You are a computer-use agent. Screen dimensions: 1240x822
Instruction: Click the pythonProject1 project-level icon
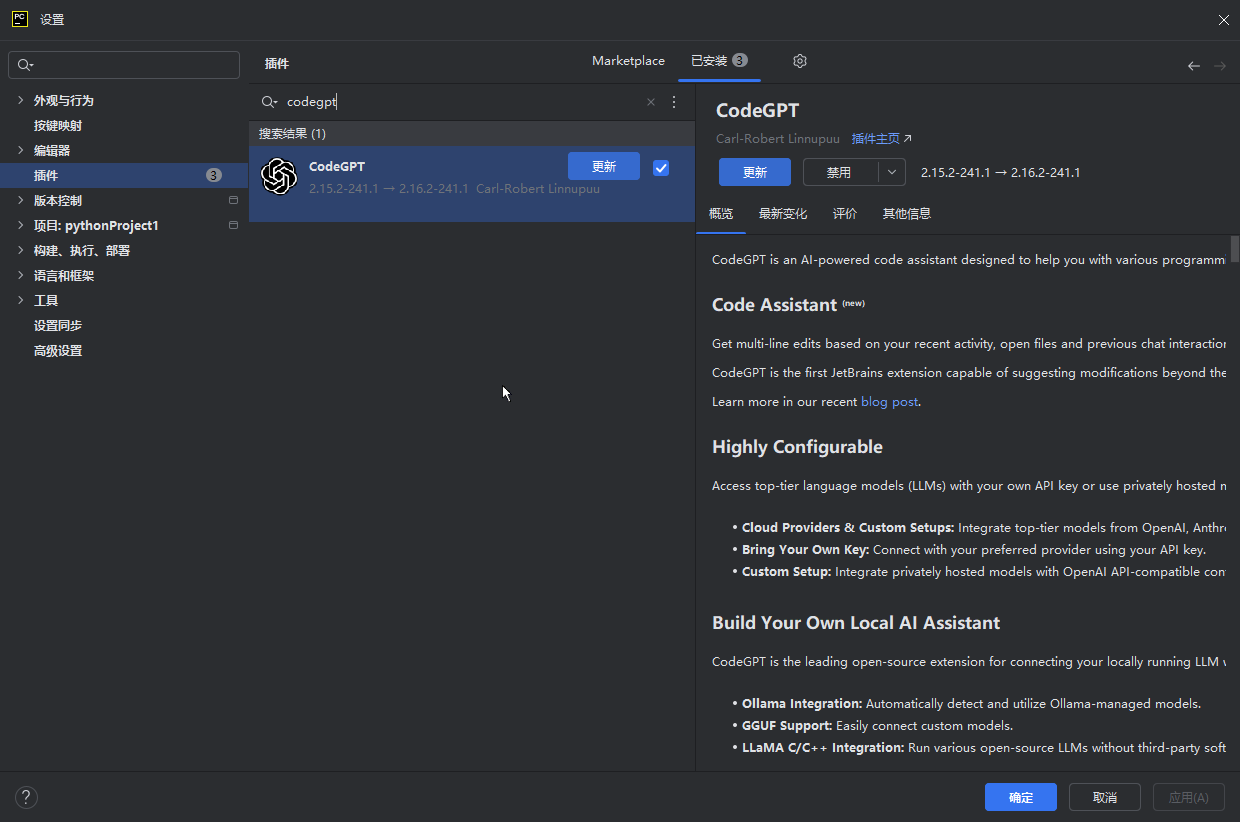pos(233,225)
